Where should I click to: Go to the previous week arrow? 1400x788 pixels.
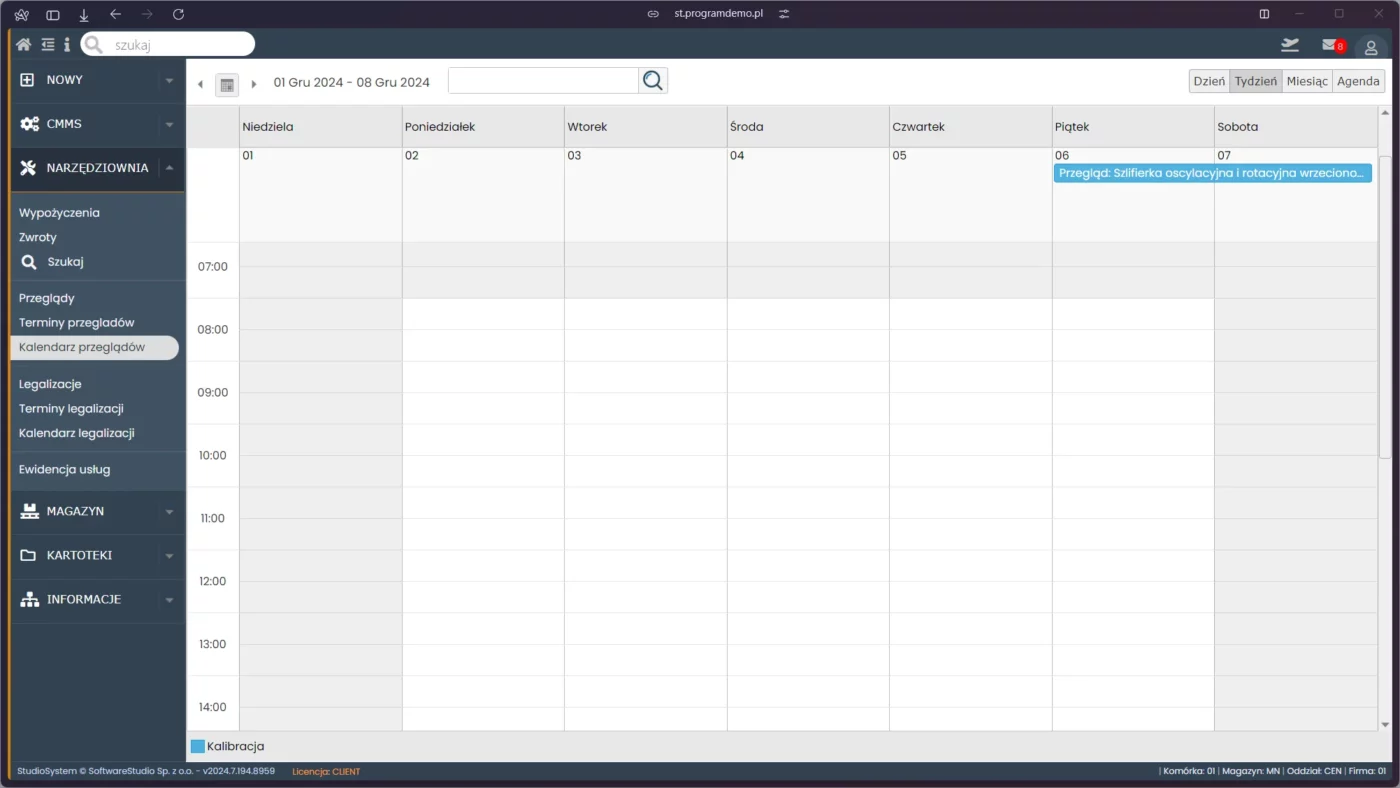(x=200, y=84)
